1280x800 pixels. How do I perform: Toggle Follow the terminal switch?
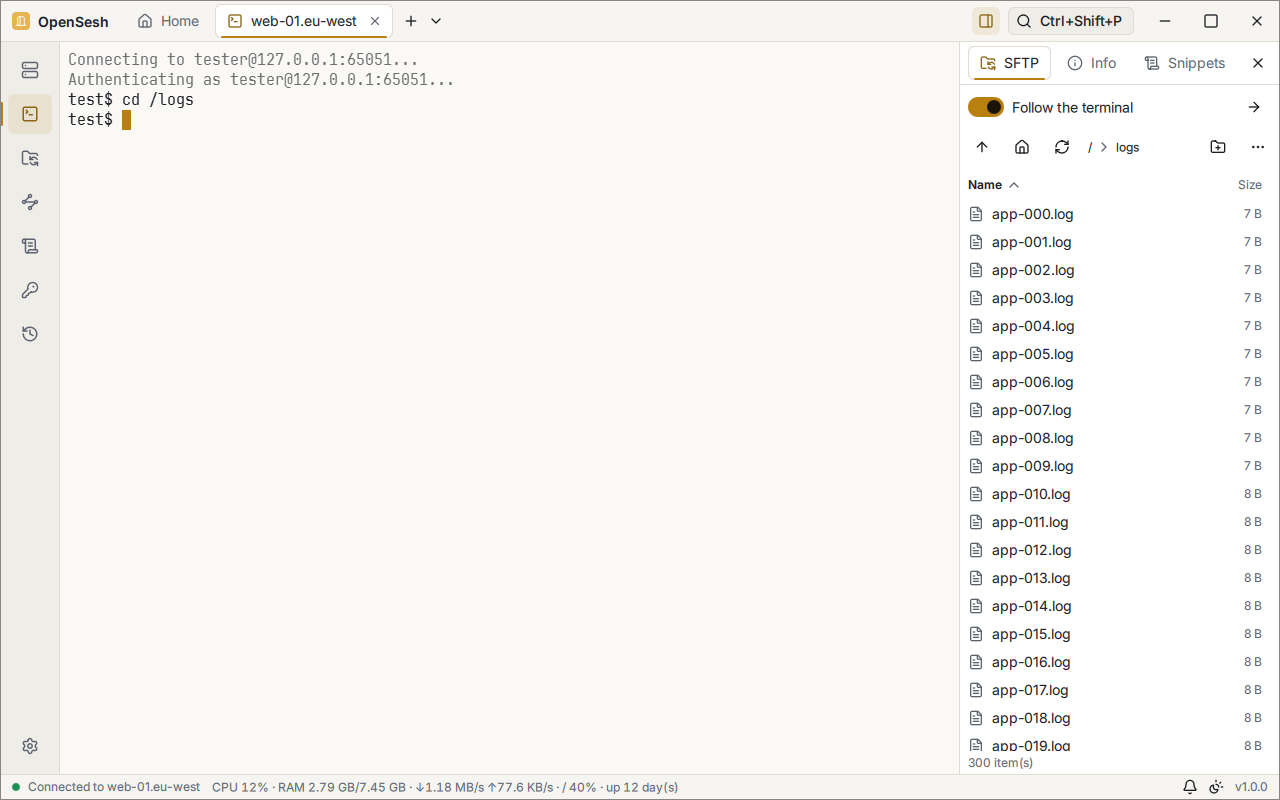986,107
